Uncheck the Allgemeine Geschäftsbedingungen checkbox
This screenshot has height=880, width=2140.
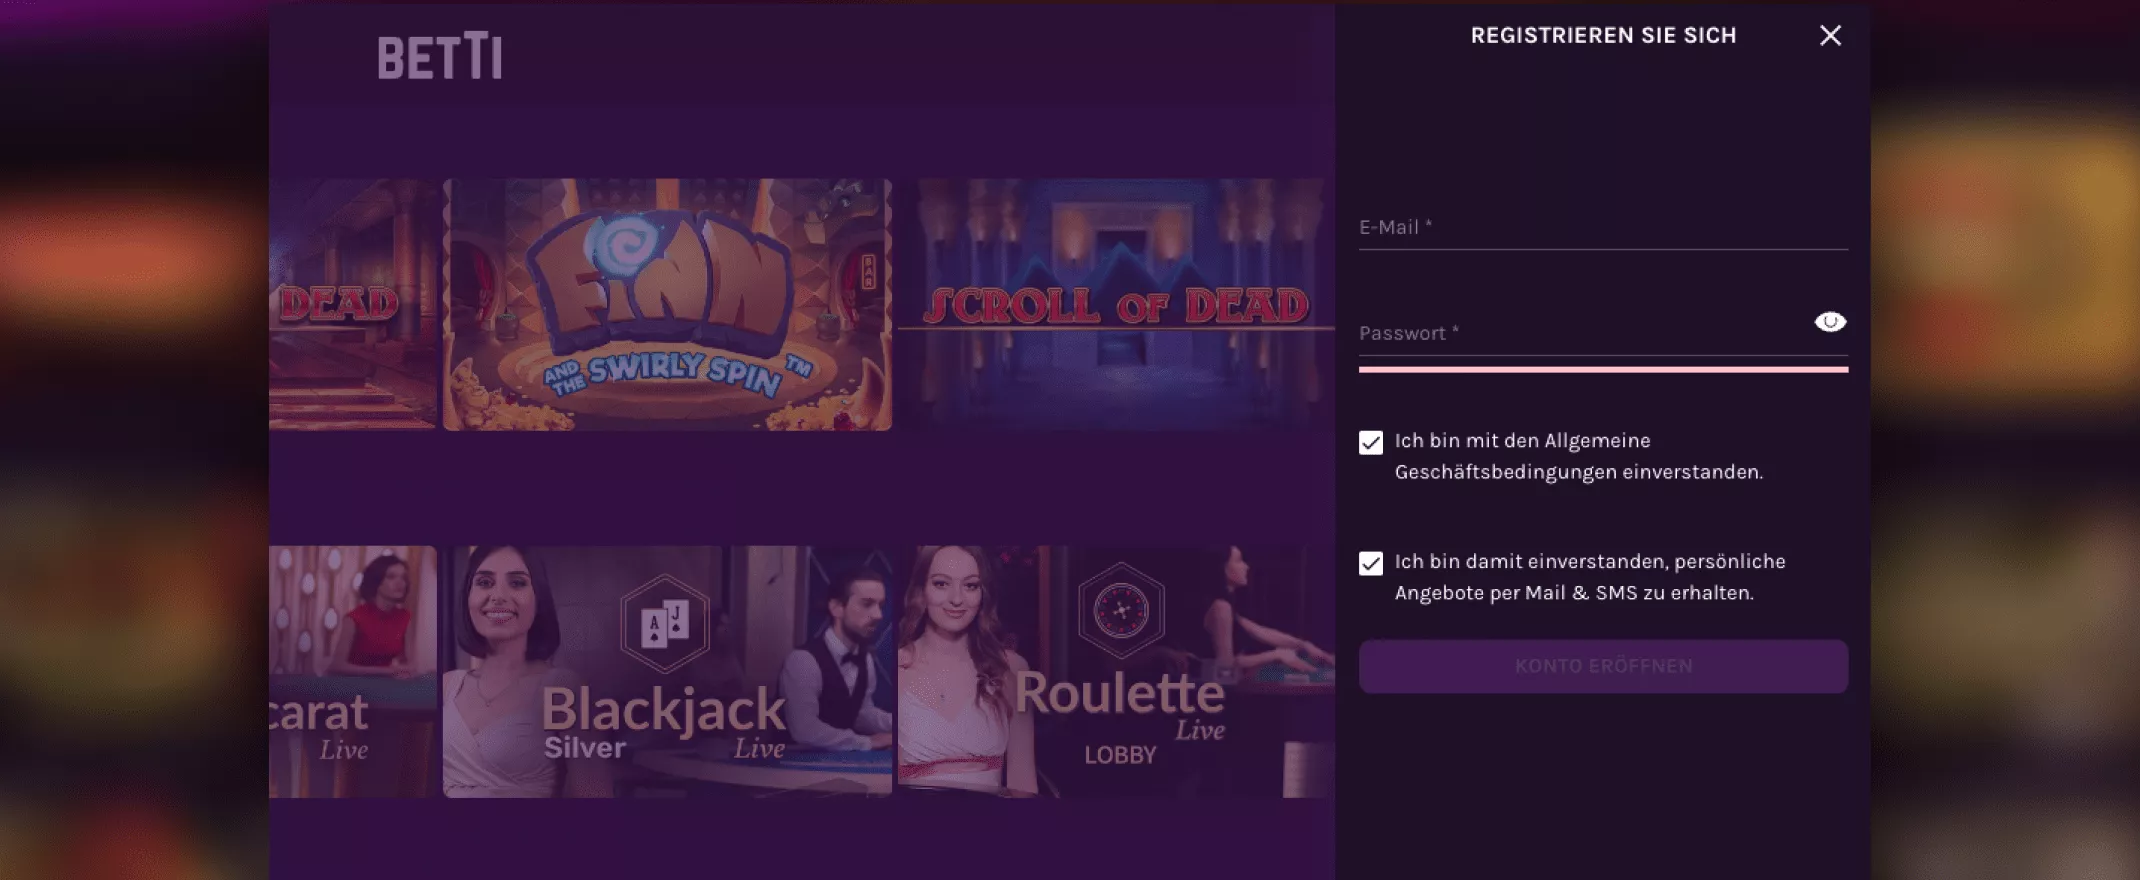click(x=1371, y=443)
